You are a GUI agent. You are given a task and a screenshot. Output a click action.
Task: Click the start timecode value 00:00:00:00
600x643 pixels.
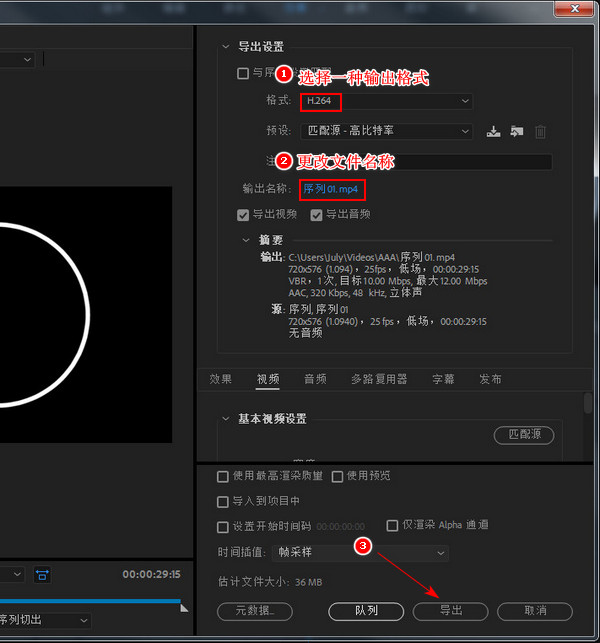pos(340,527)
